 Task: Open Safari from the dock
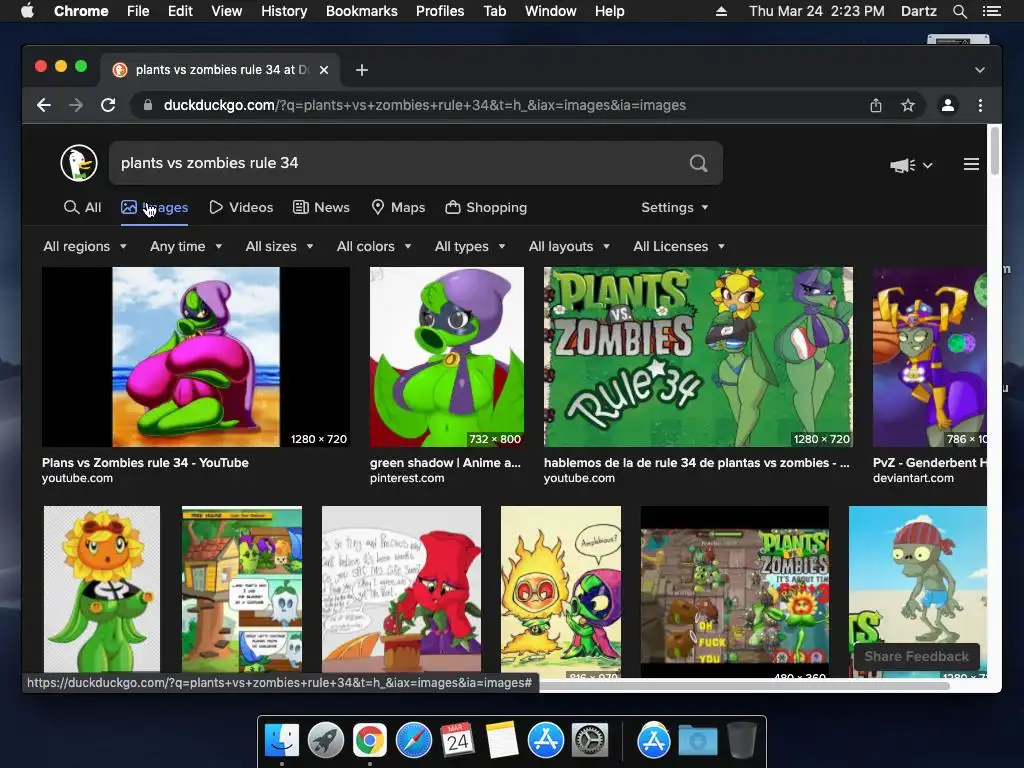pos(413,741)
